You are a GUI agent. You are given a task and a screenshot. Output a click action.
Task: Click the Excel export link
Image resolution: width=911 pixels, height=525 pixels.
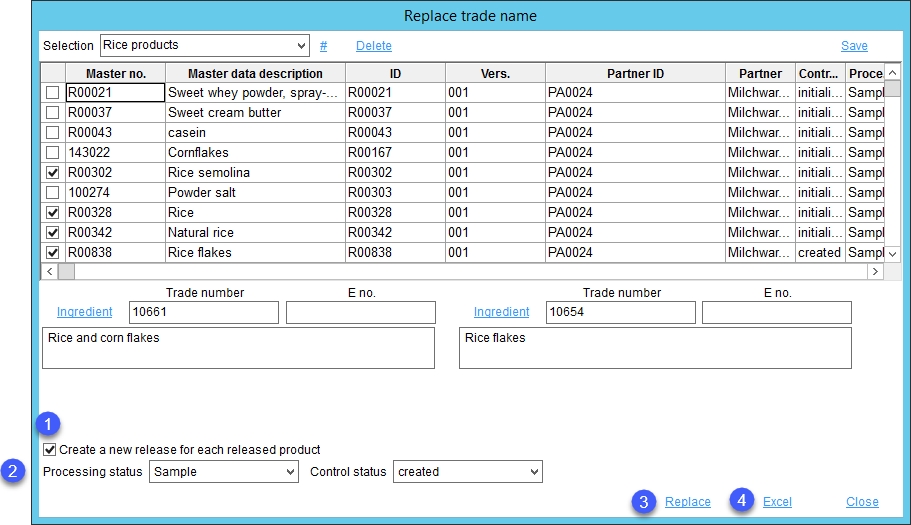coord(777,502)
